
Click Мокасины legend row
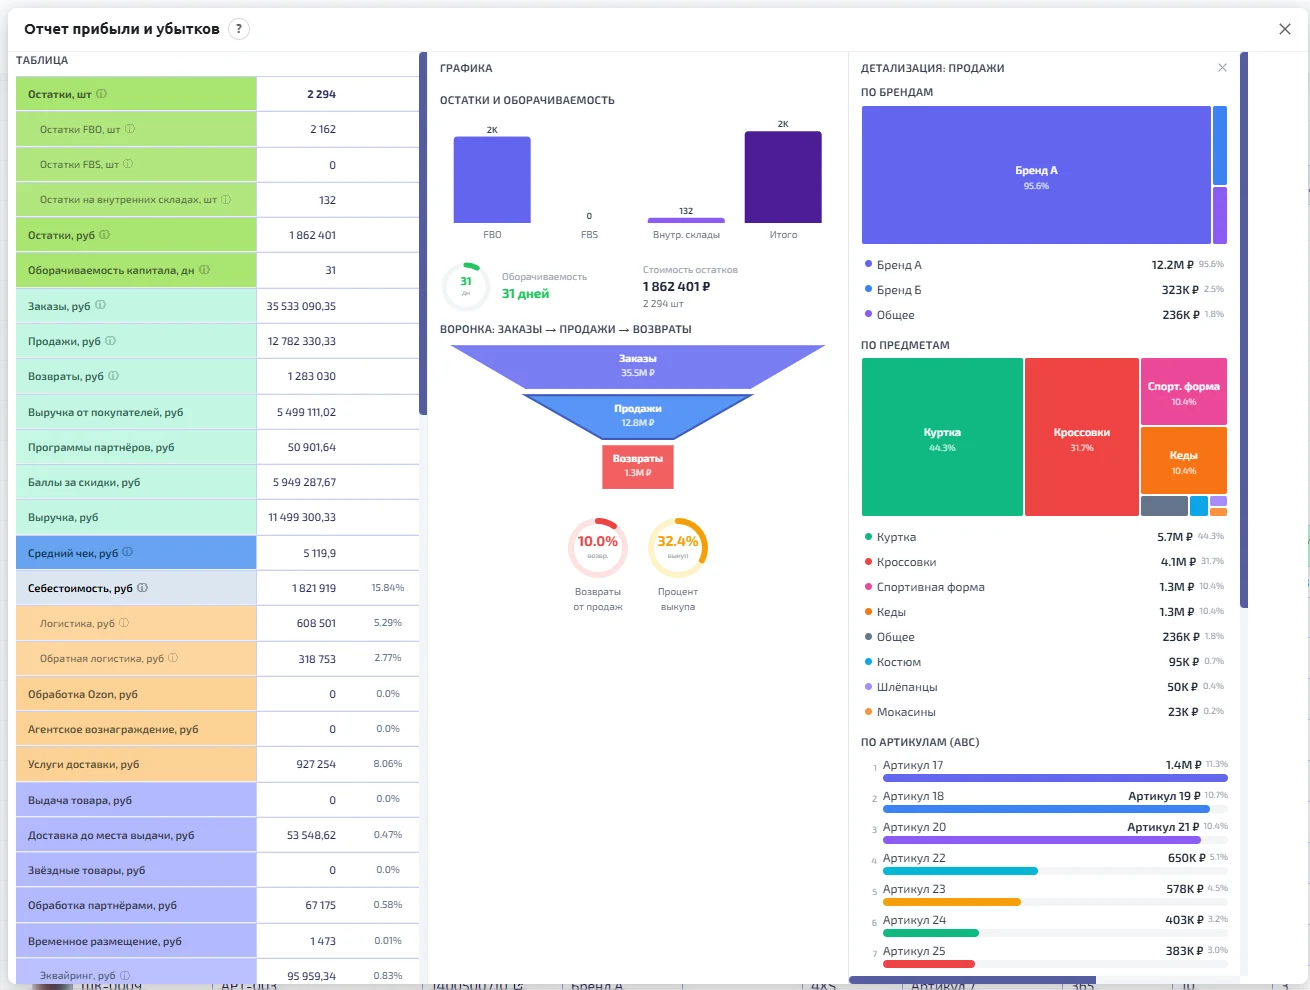point(1044,712)
